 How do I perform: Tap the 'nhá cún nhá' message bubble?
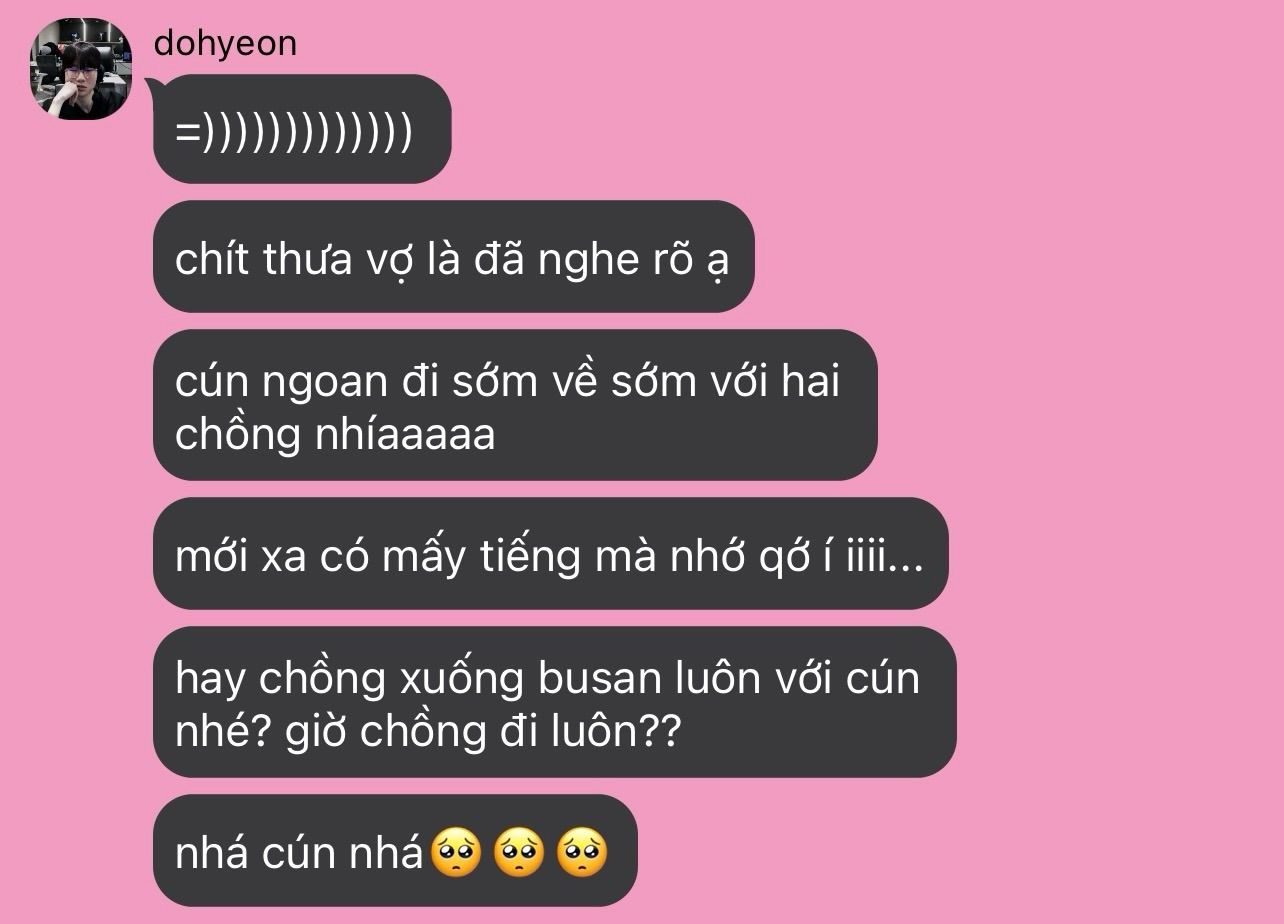tap(395, 851)
